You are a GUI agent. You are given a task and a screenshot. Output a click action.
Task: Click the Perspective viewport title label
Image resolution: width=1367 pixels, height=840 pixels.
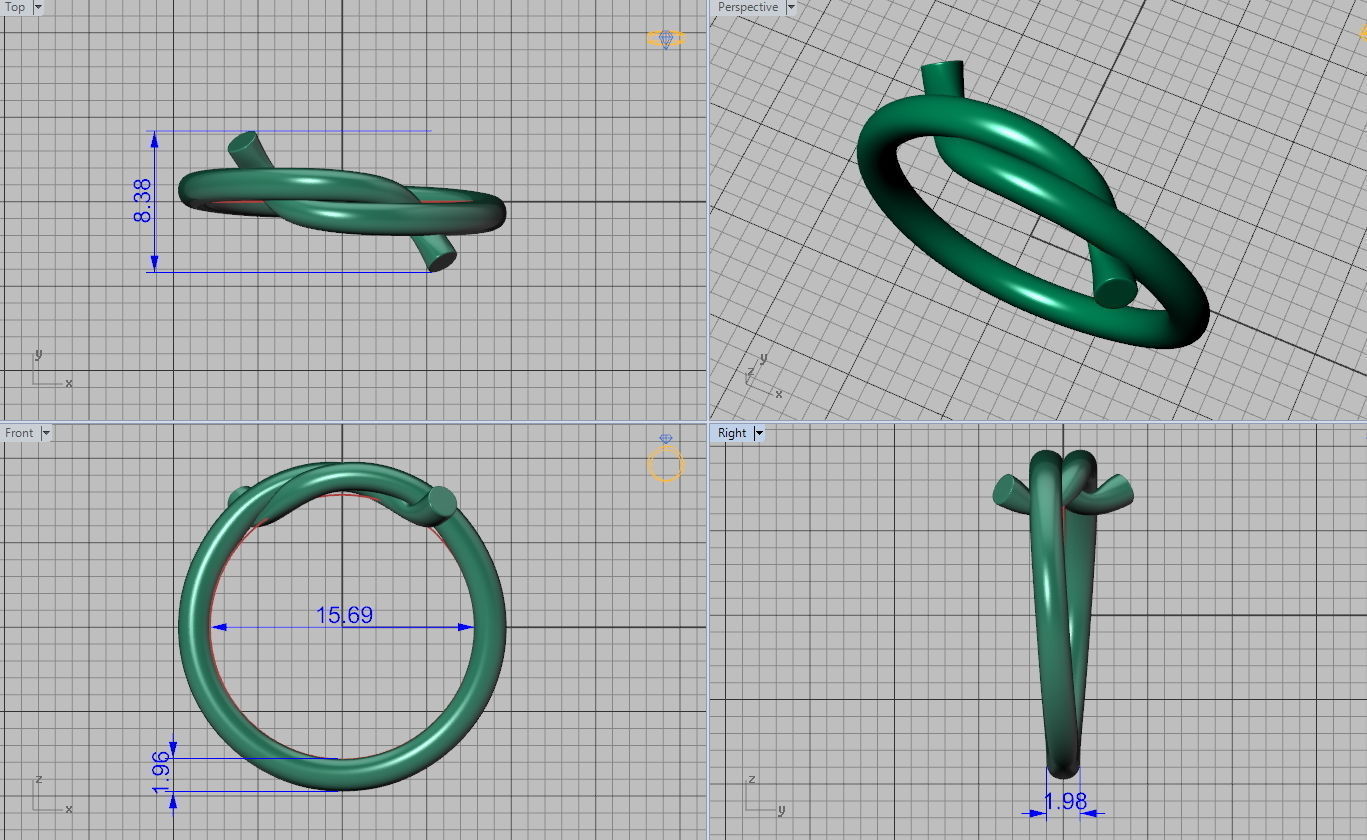pos(747,7)
